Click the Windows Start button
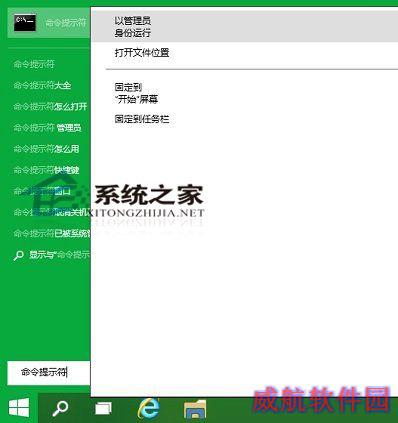This screenshot has height=423, width=398. 19,408
